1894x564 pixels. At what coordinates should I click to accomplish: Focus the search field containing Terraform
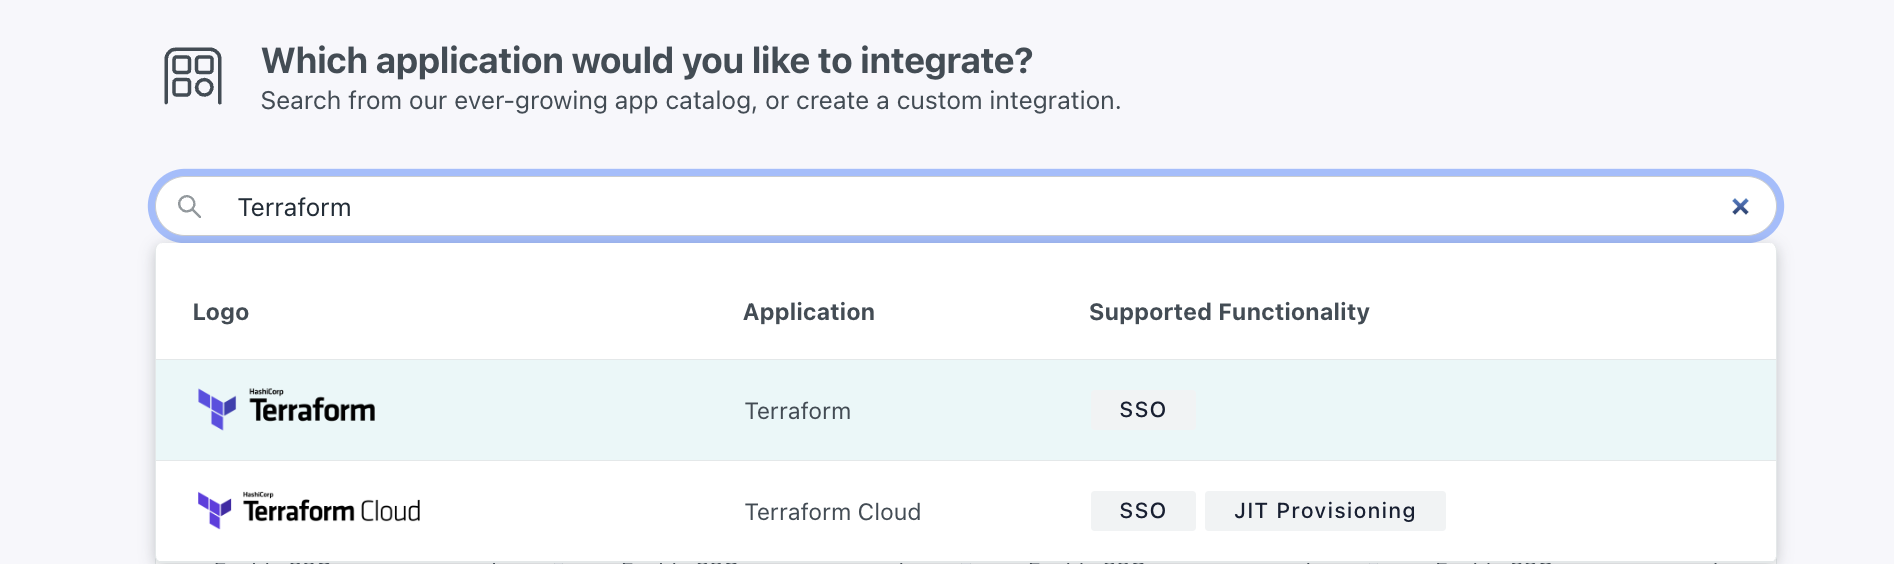(900, 207)
